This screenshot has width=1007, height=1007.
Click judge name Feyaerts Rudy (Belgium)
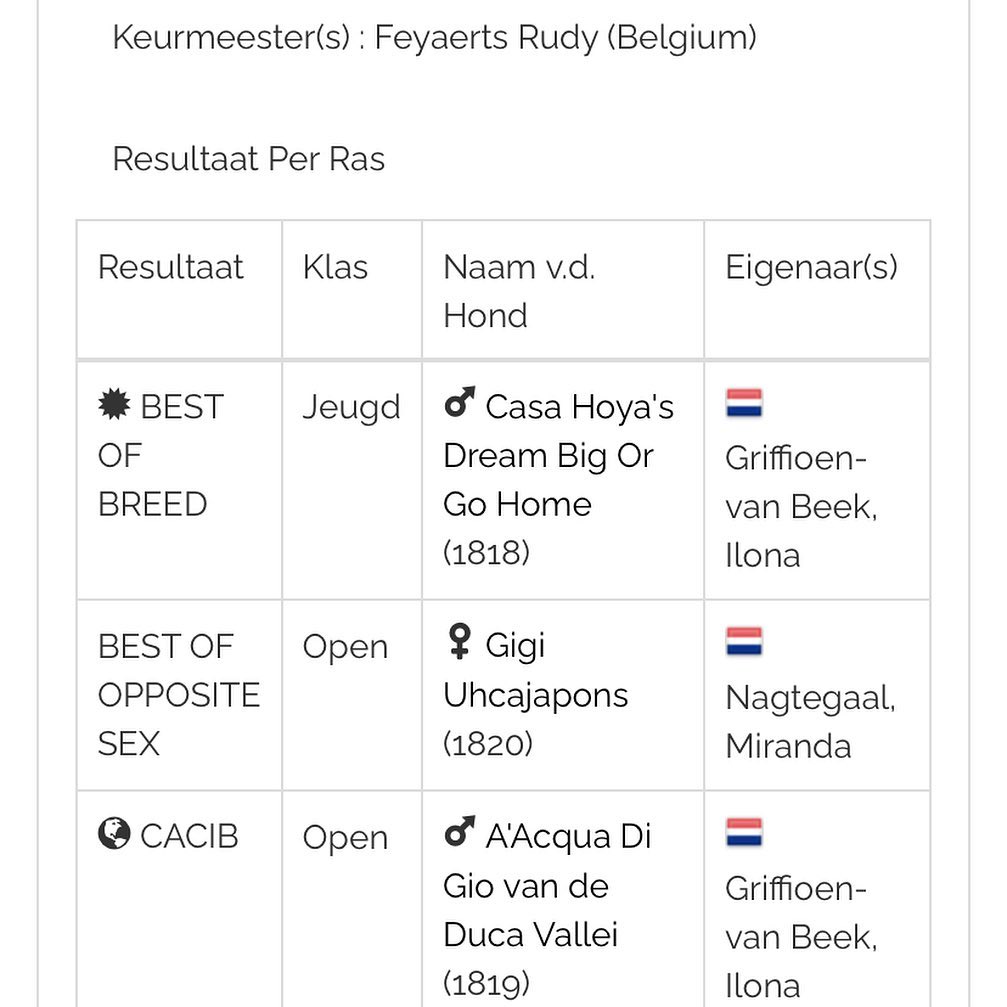click(565, 37)
